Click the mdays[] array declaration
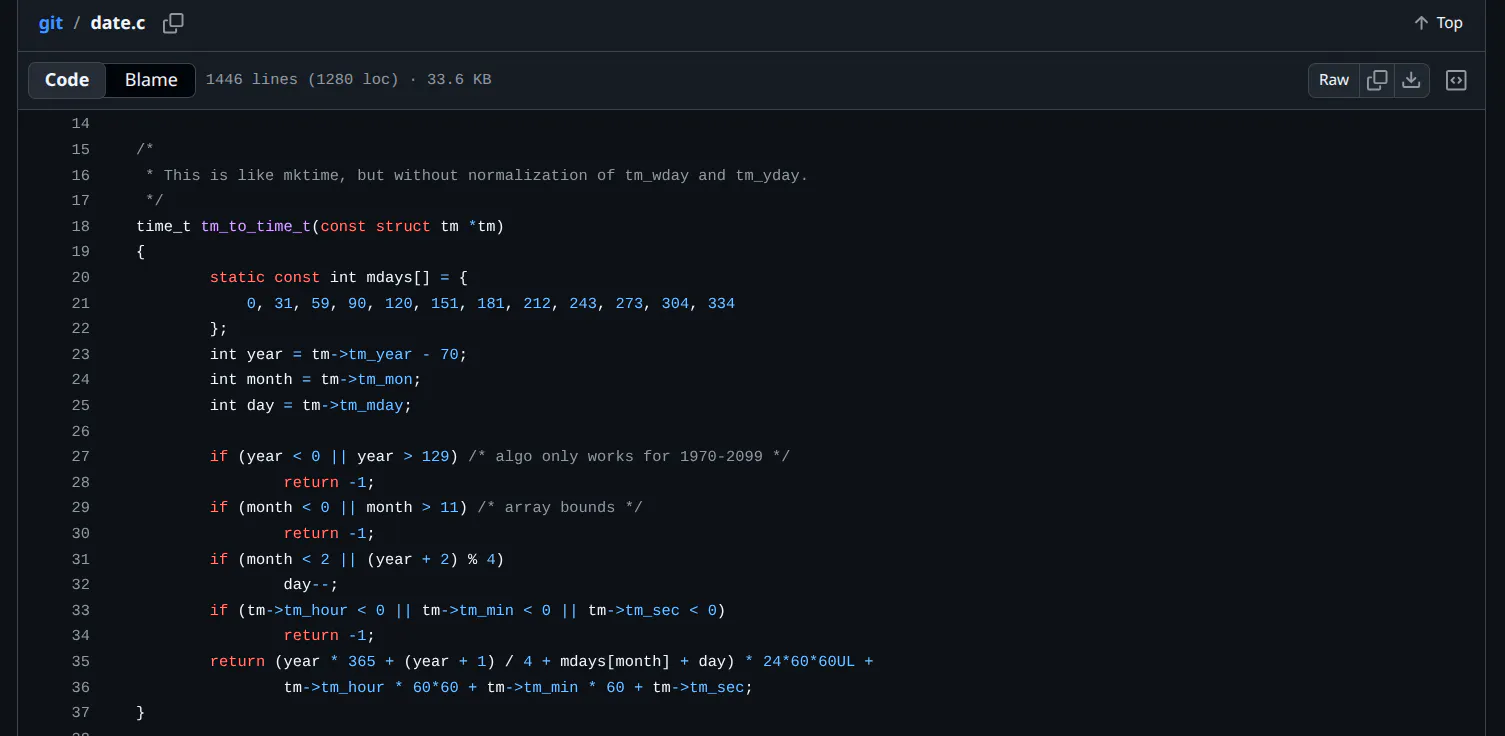Screen dimensions: 1505x736 398,278
